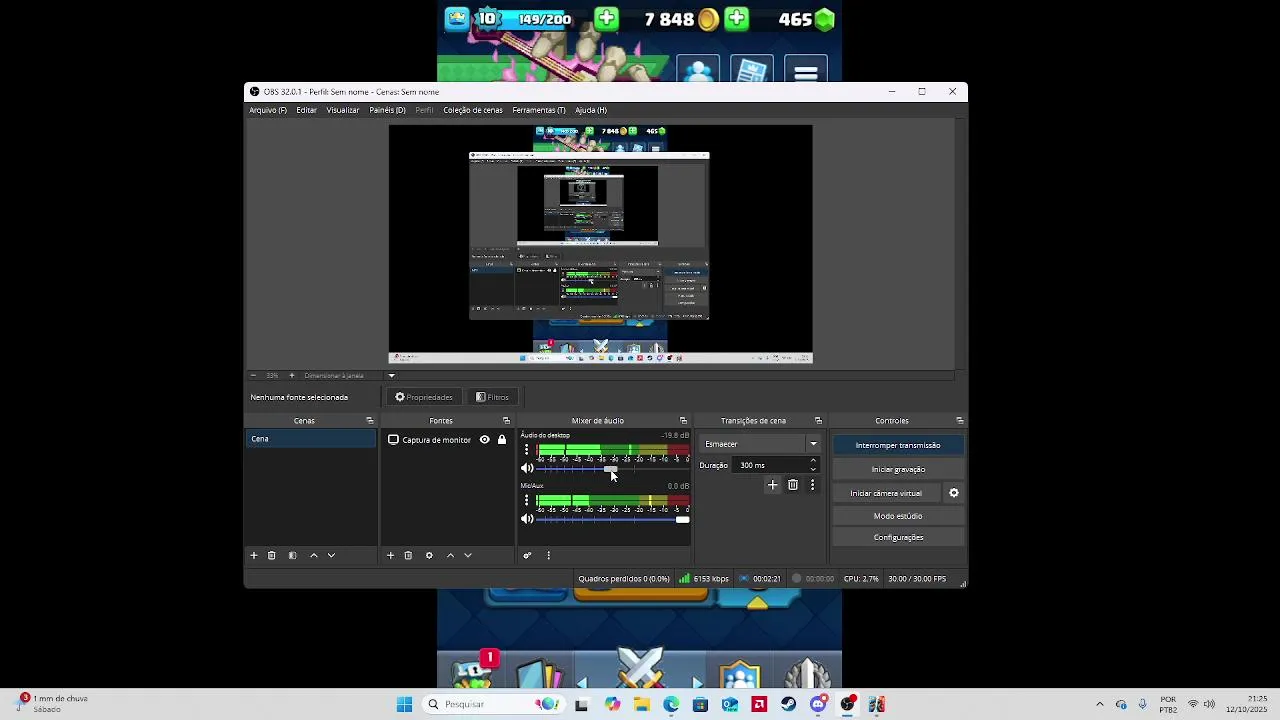Click the Mic/Aux volume slider handle
The height and width of the screenshot is (720, 1280).
pyautogui.click(x=682, y=519)
